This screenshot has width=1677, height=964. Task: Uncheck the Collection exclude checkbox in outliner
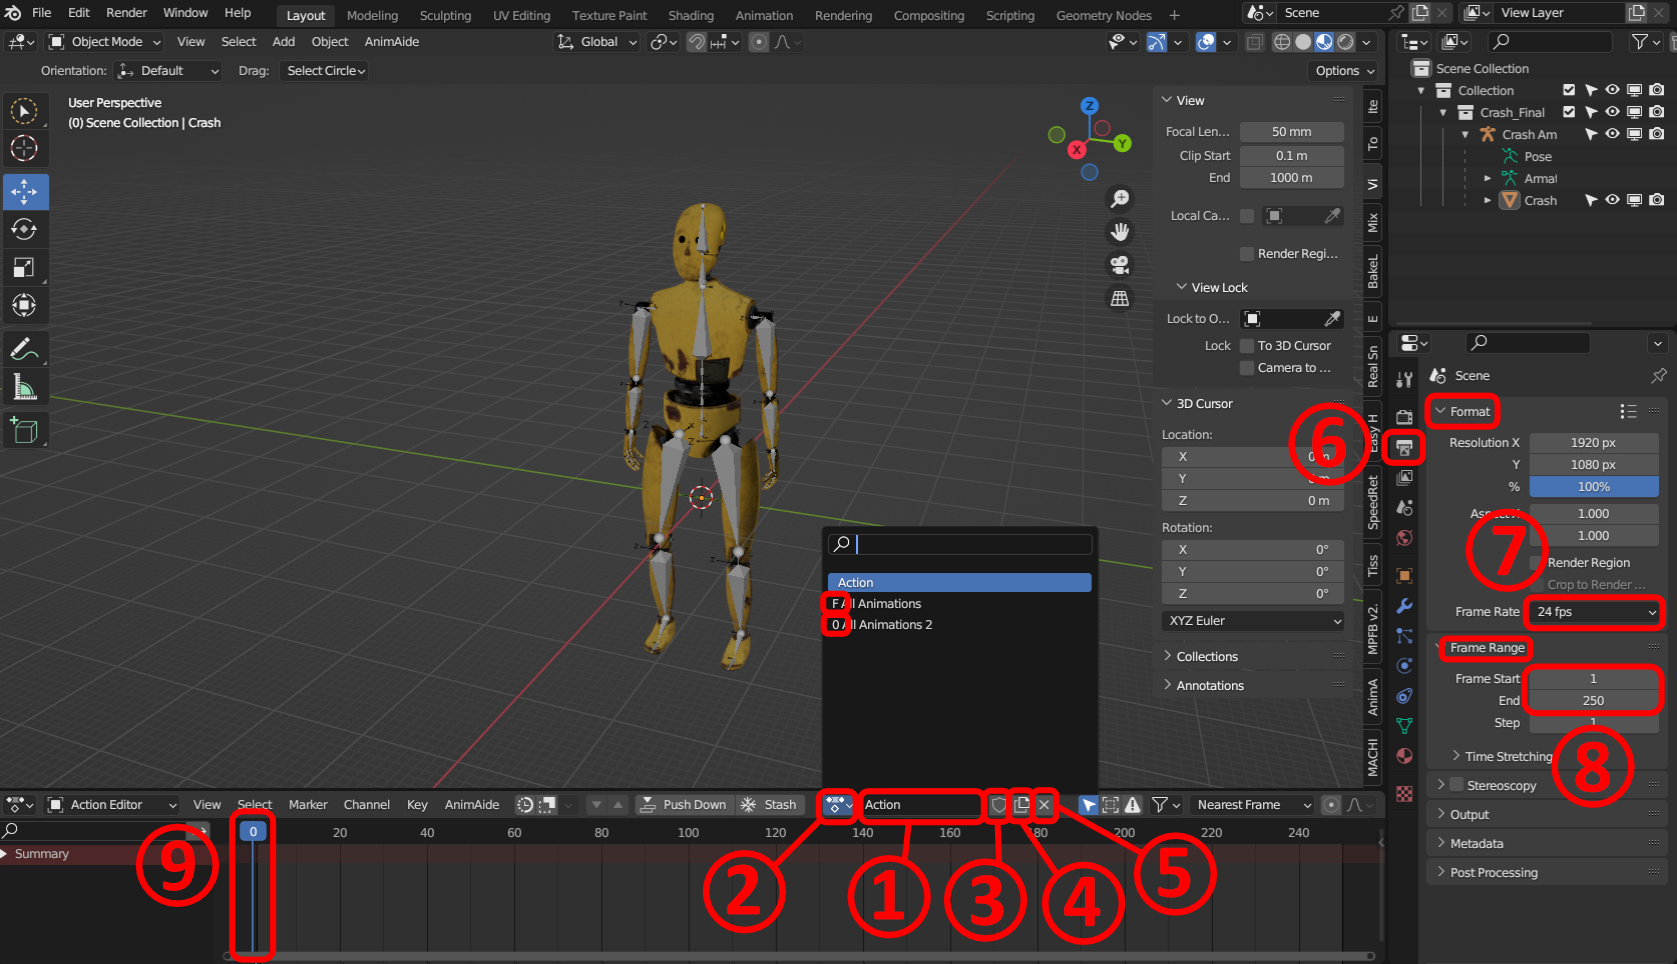tap(1569, 90)
